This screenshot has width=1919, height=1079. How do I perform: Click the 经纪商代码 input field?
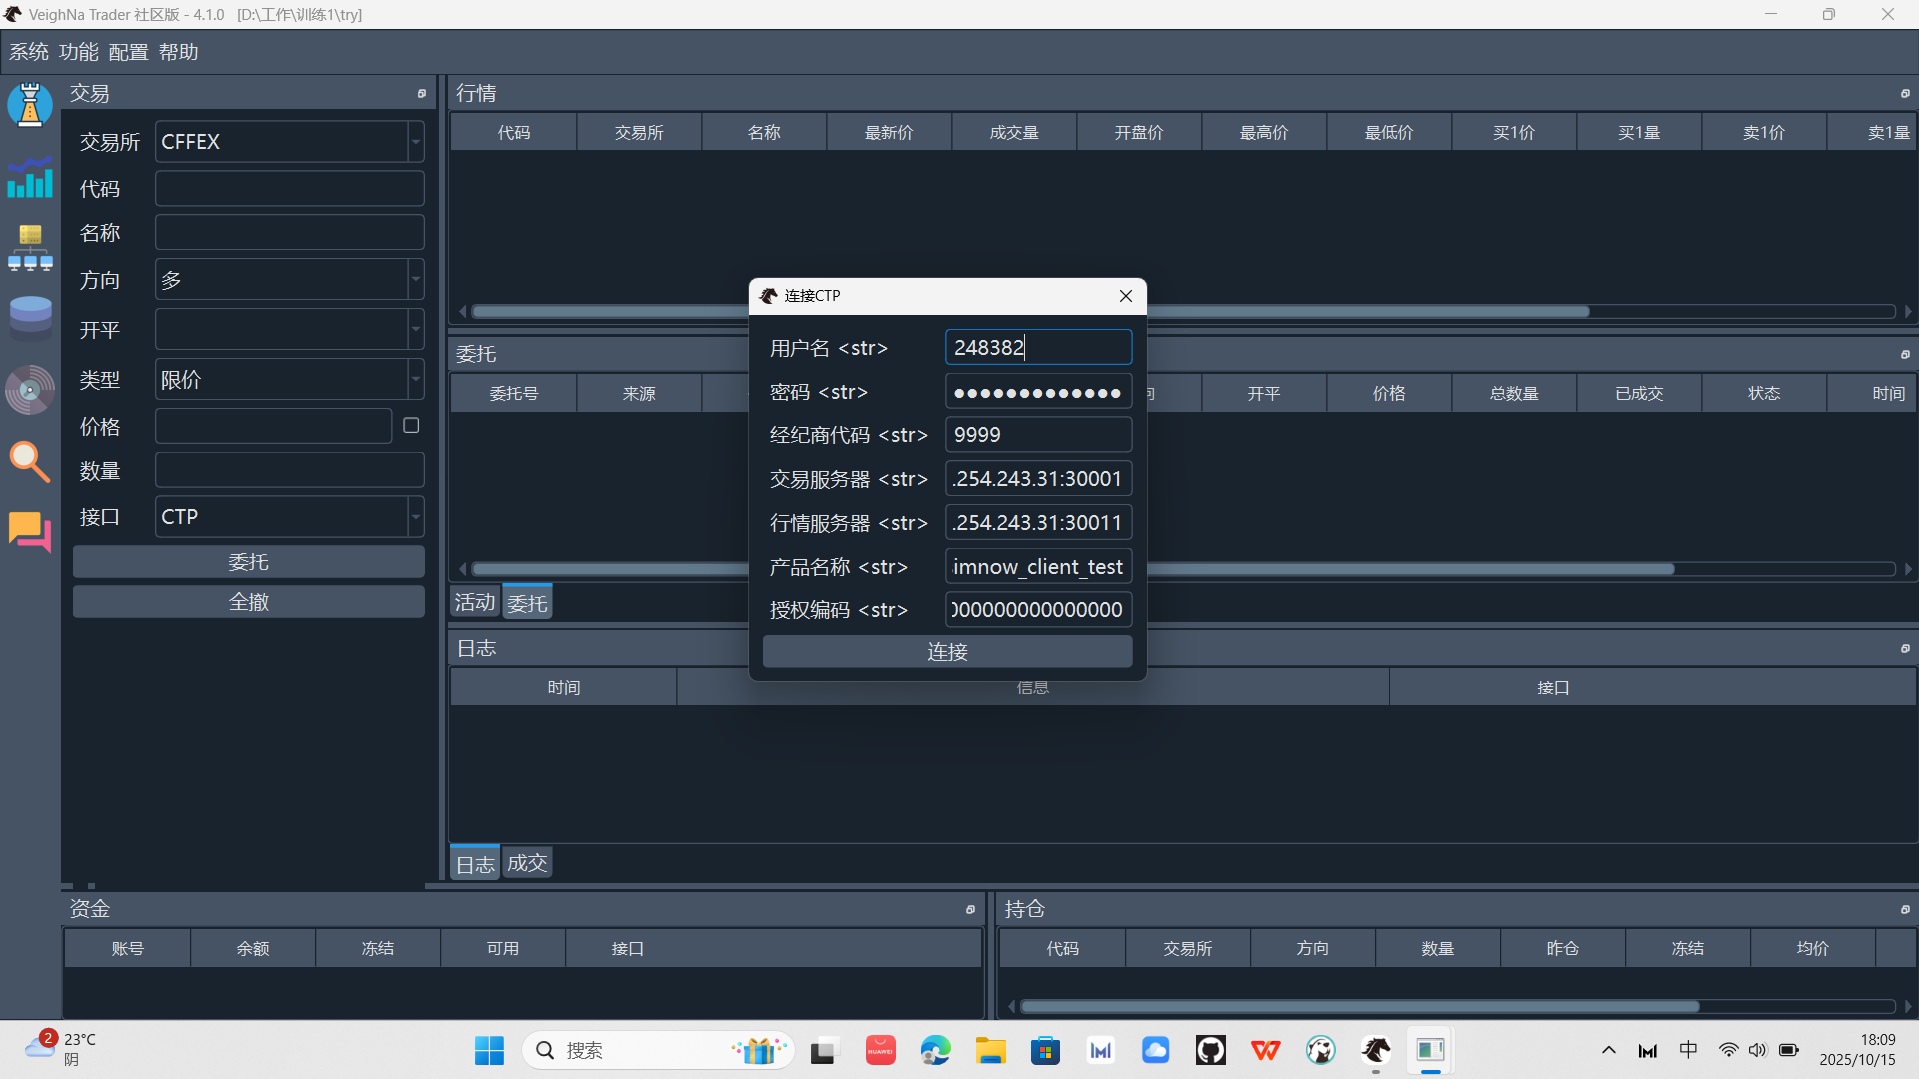[1038, 435]
